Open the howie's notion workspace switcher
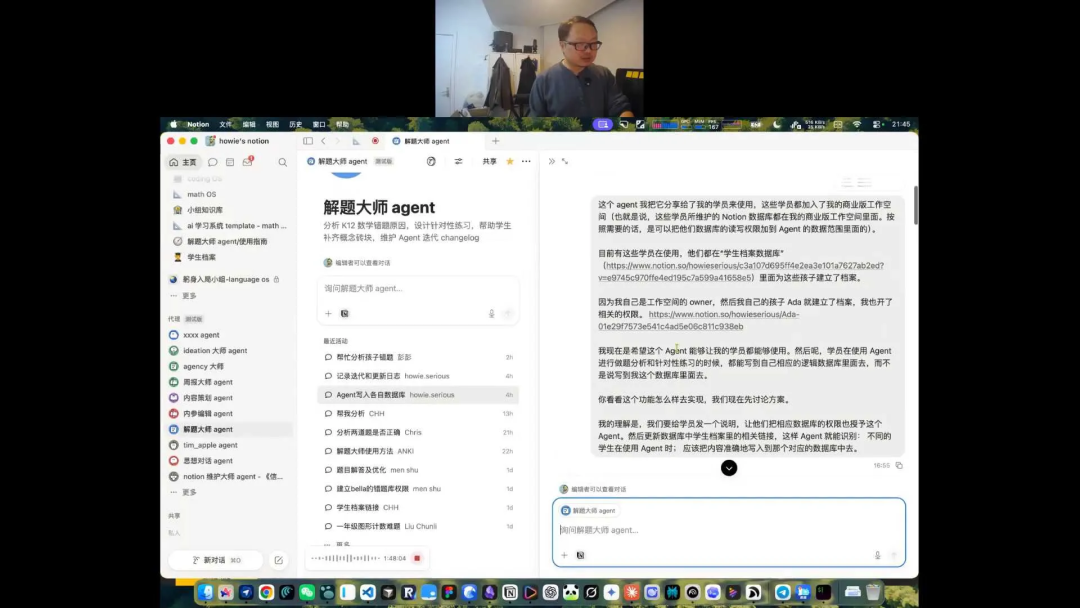Viewport: 1080px width, 608px height. click(238, 141)
